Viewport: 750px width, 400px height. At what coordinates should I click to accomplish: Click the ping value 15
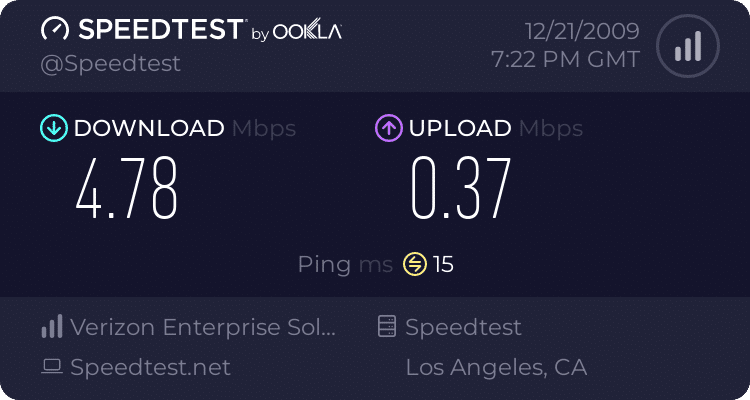pyautogui.click(x=443, y=264)
